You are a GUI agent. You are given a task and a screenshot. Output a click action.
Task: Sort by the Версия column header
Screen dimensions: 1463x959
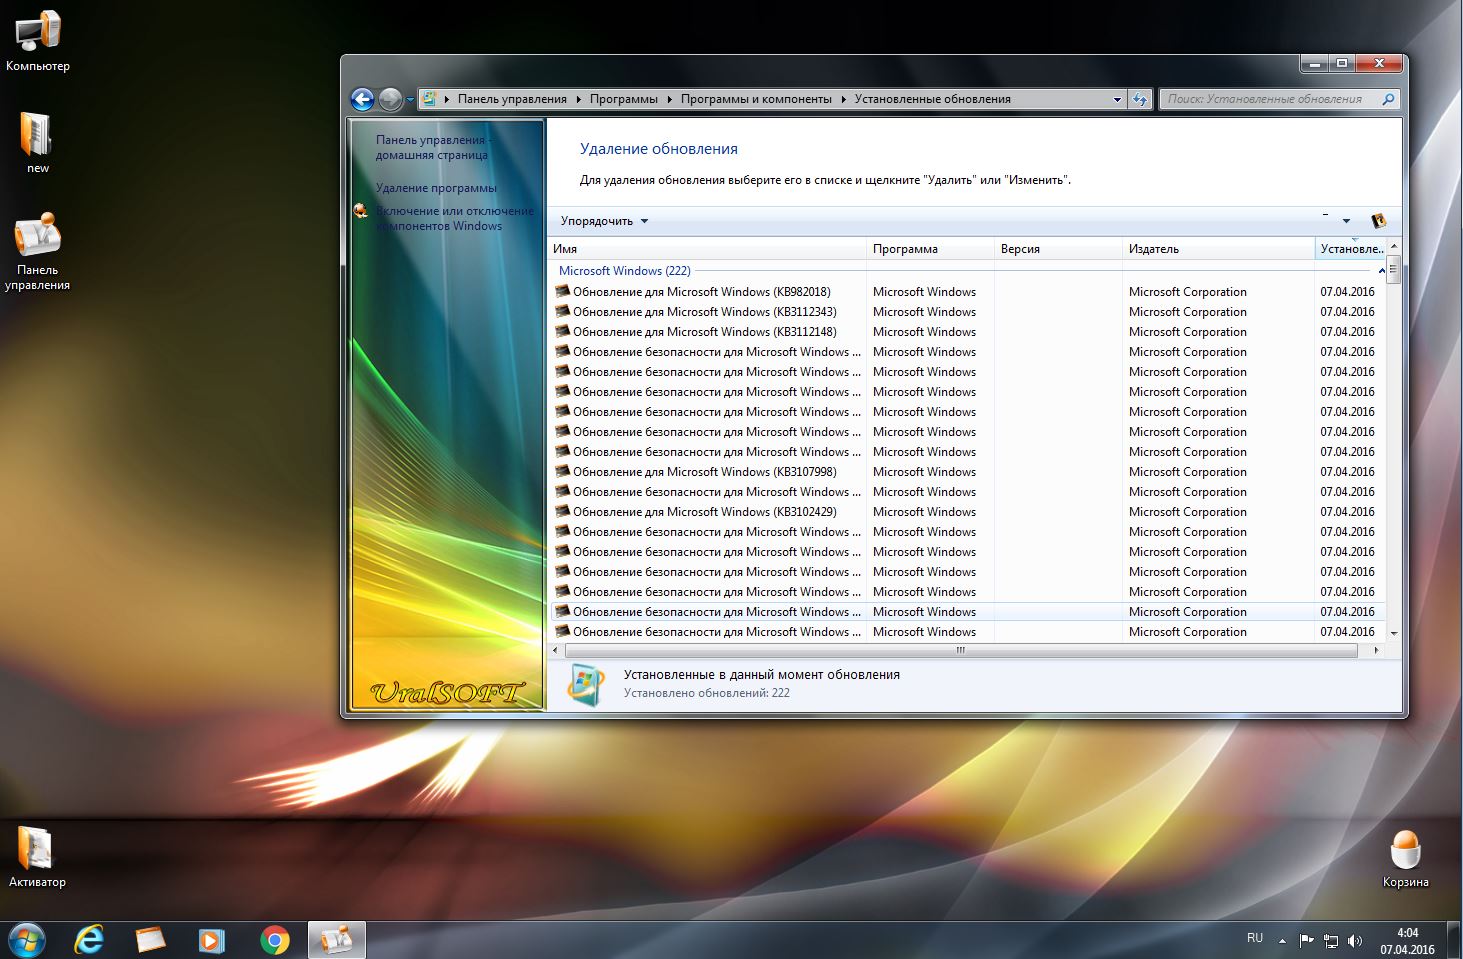1058,249
